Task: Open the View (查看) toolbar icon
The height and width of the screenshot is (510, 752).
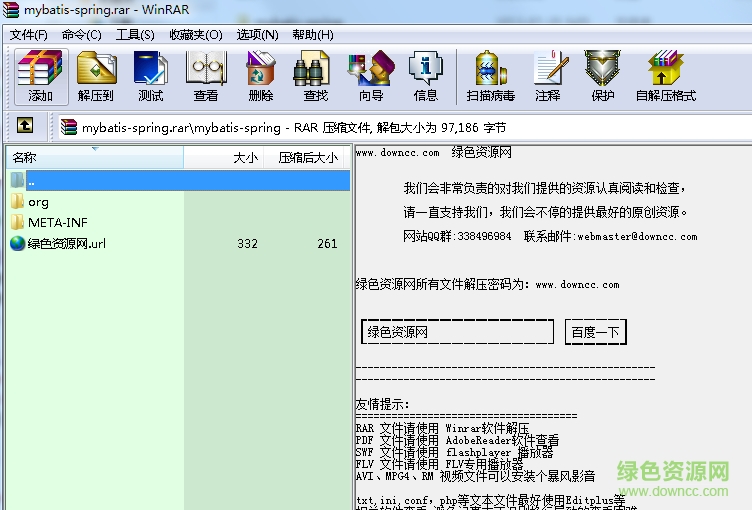Action: (206, 76)
